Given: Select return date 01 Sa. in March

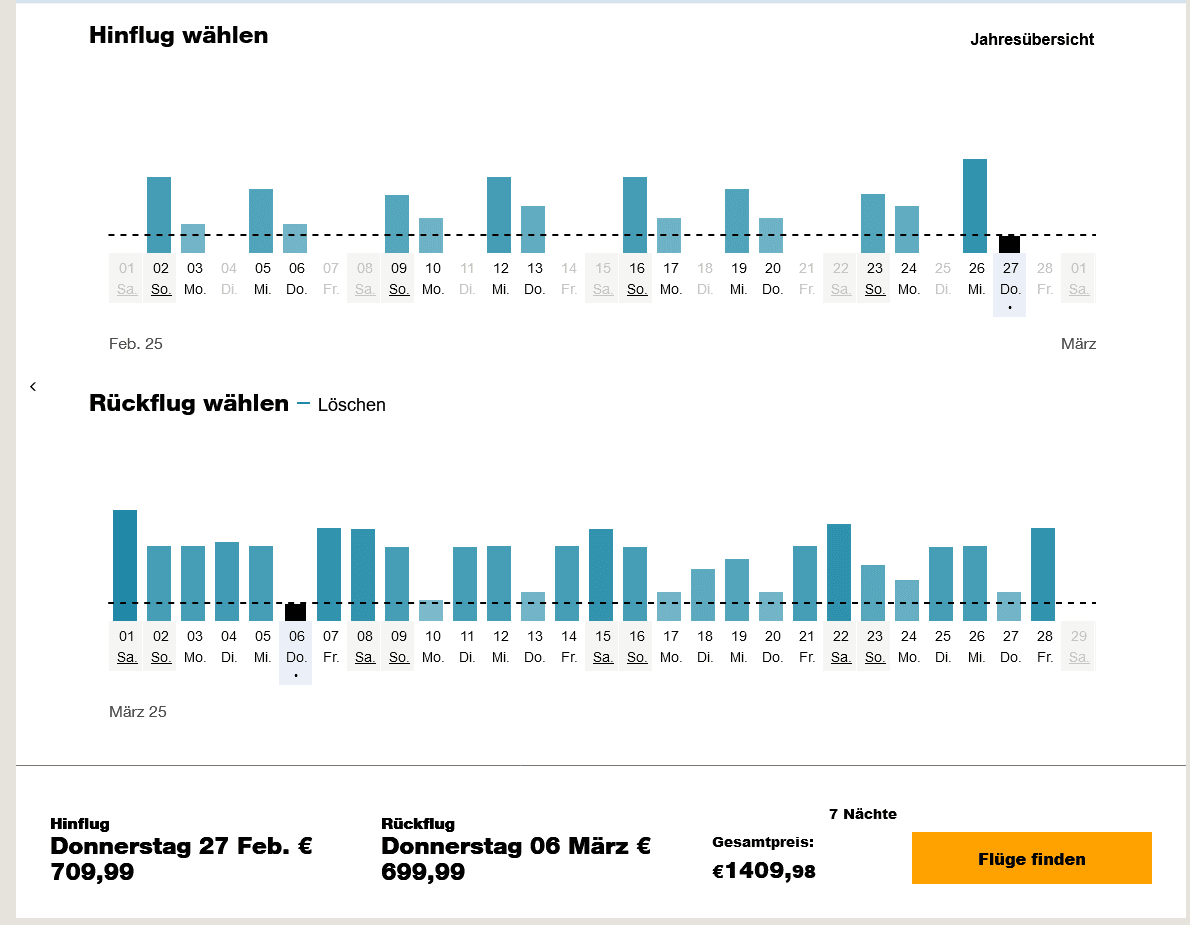Looking at the screenshot, I should [126, 646].
